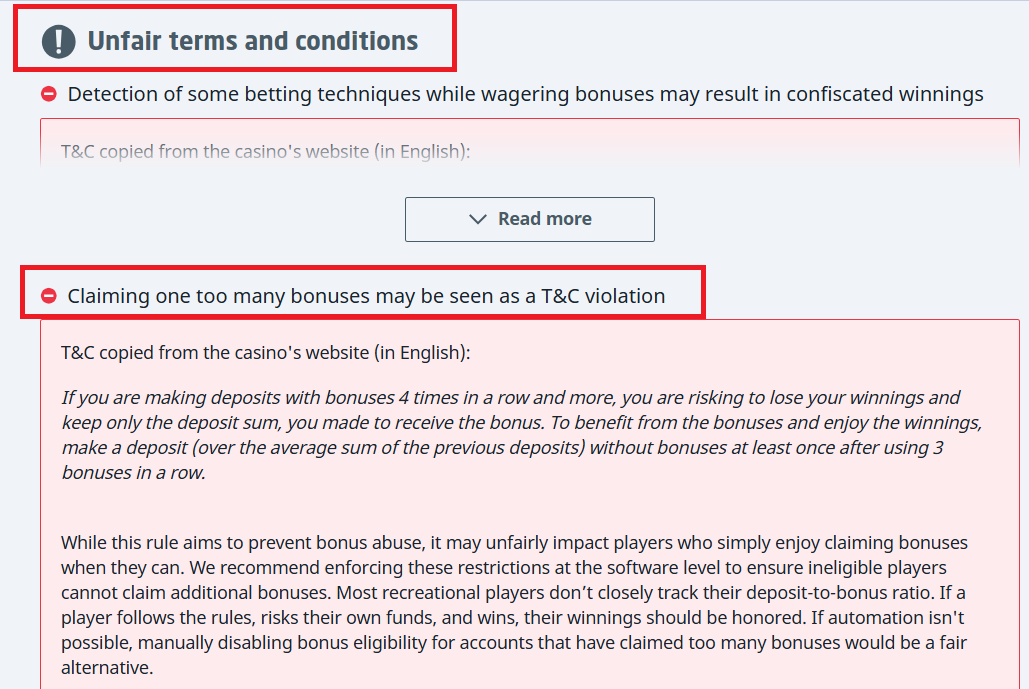Open the Detection of some betting techniques item
This screenshot has width=1029, height=689.
[x=525, y=94]
